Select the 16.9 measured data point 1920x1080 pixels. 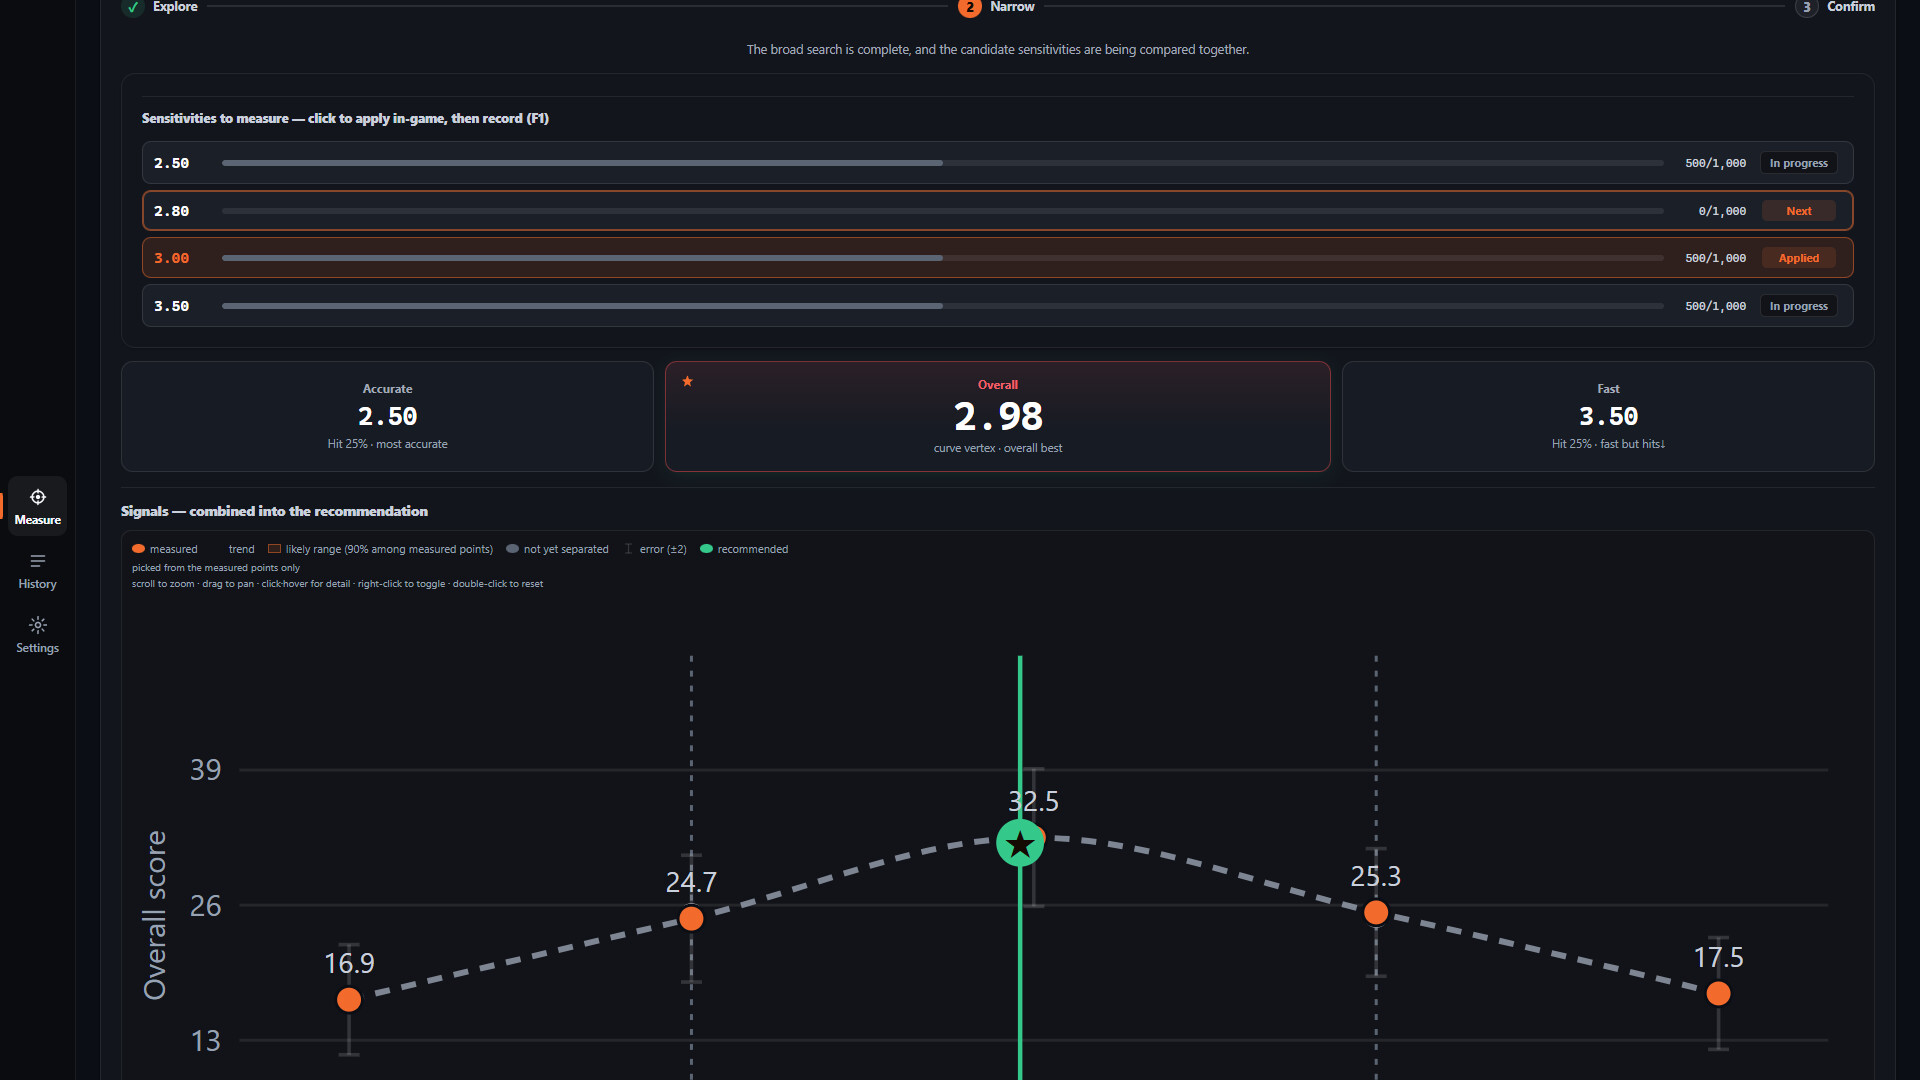click(x=349, y=1000)
